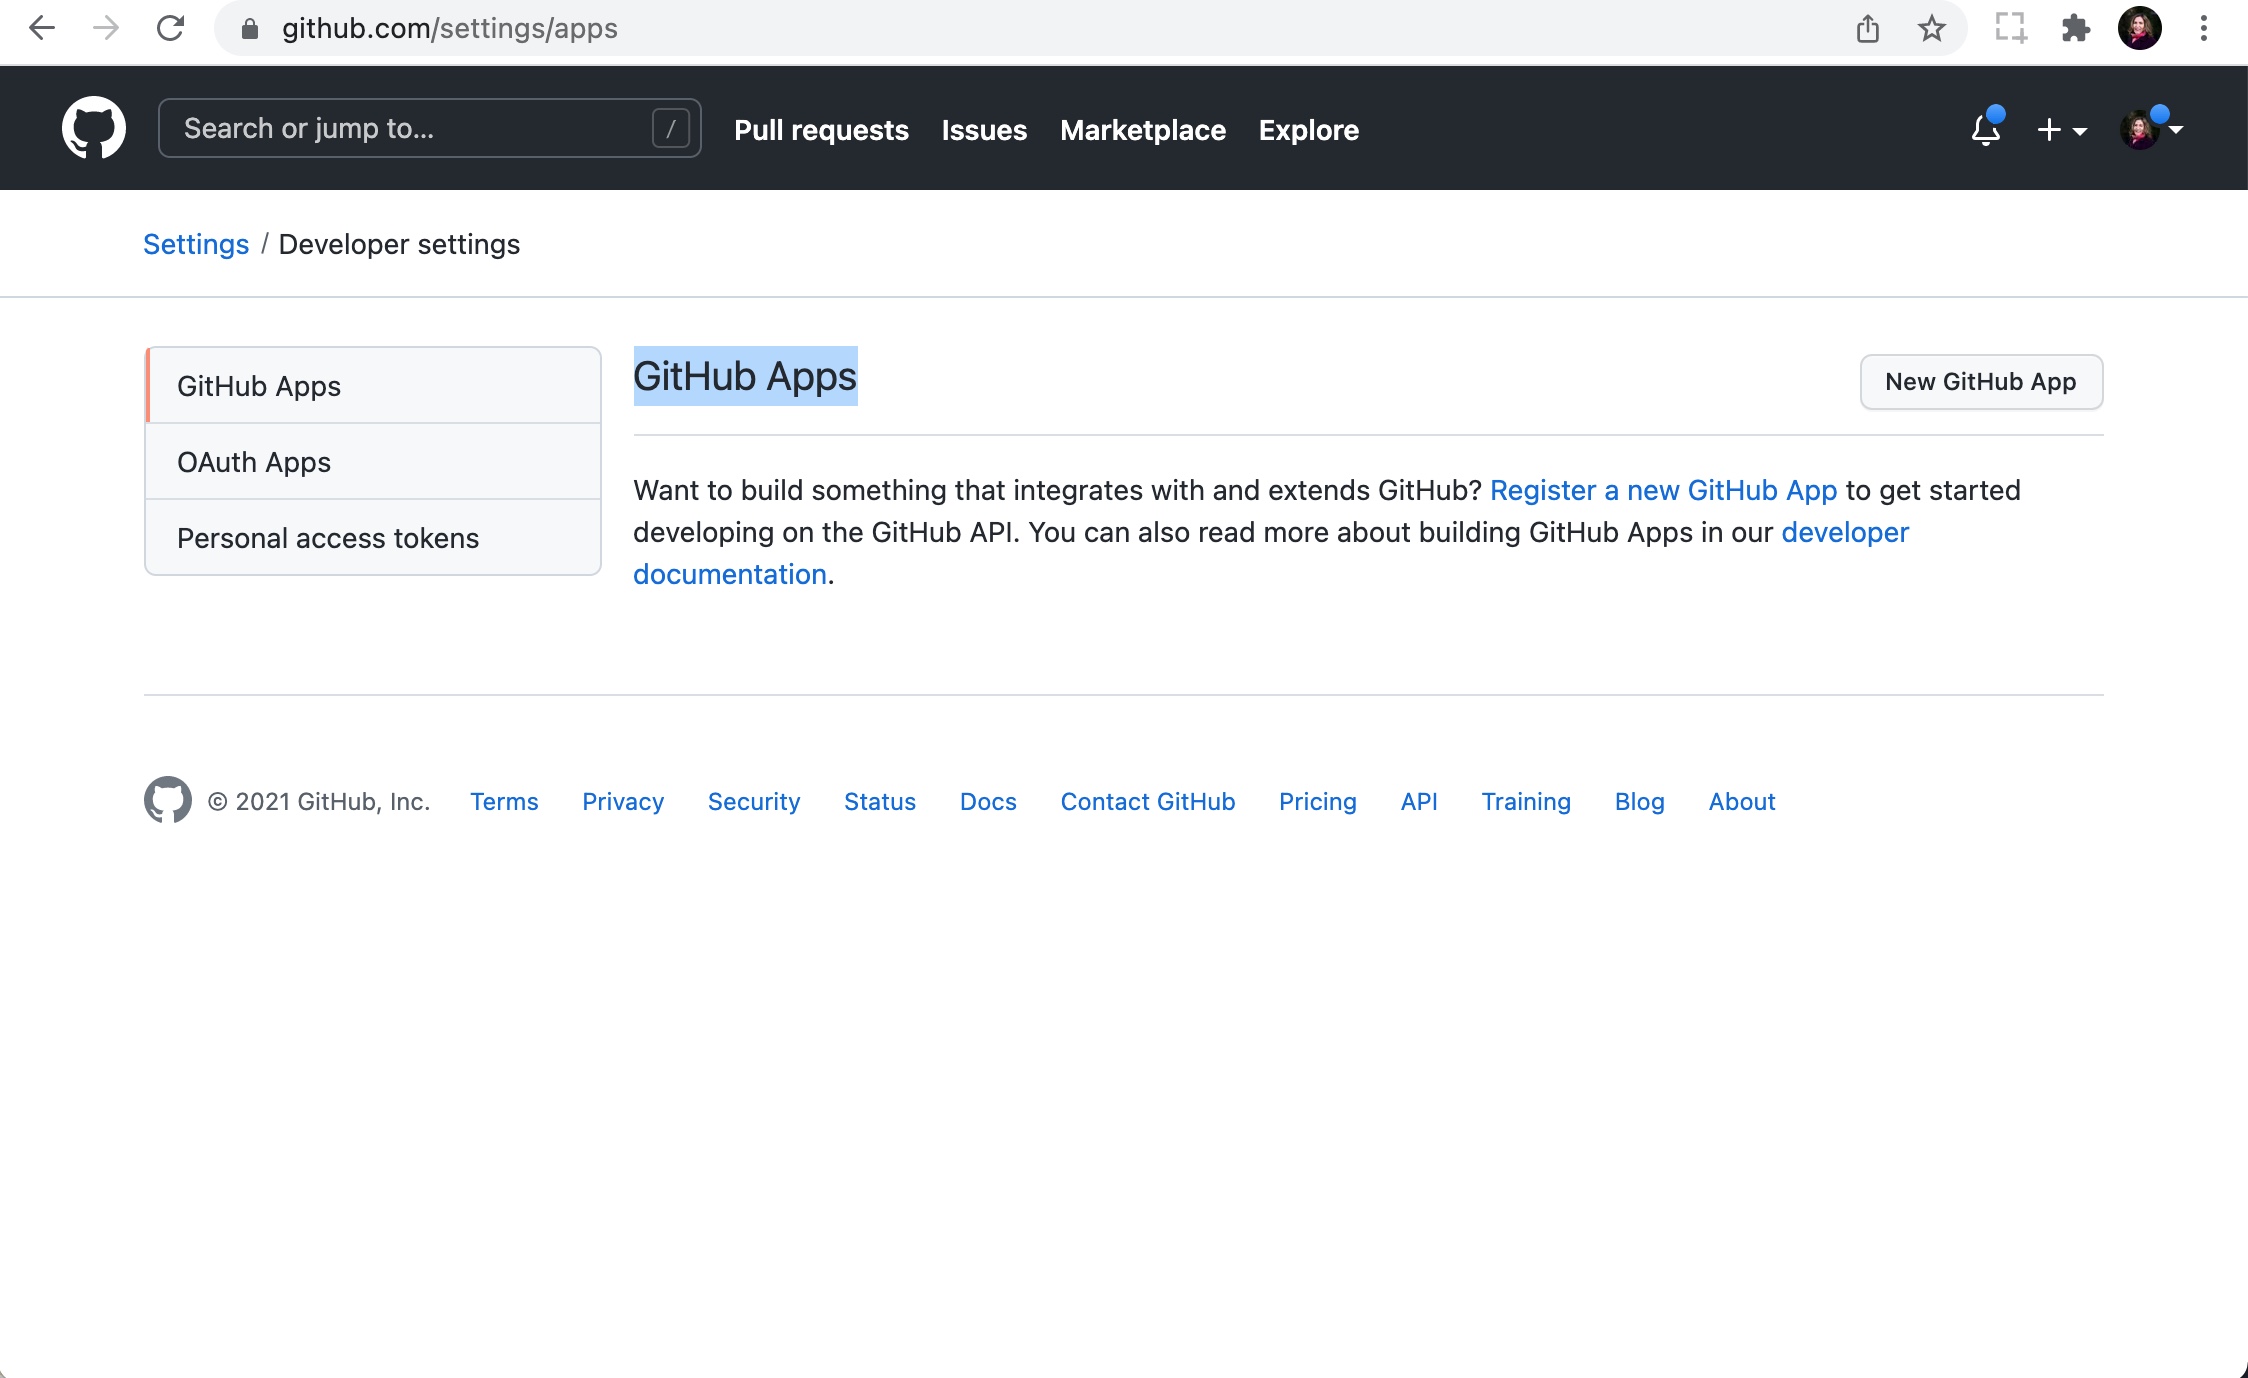Go to Marketplace from the top navigation
2248x1378 pixels.
tap(1143, 130)
